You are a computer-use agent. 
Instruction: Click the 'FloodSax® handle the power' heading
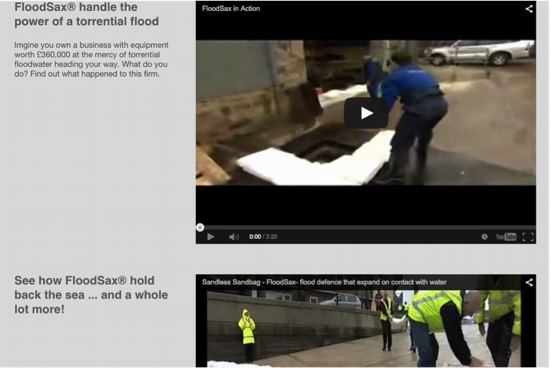click(86, 14)
